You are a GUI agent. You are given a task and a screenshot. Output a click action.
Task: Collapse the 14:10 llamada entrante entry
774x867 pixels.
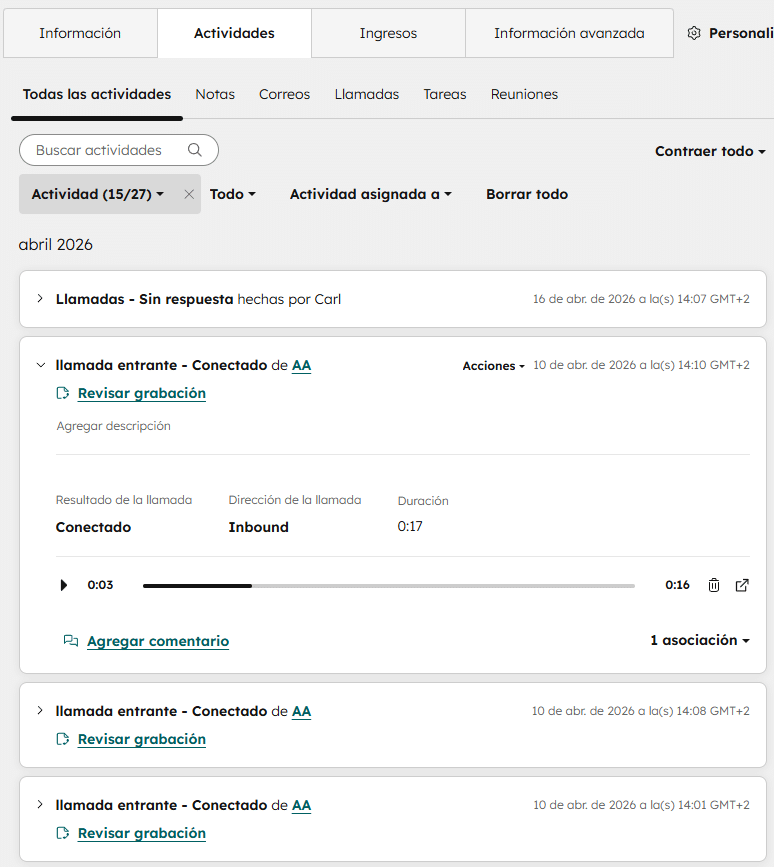(40, 366)
